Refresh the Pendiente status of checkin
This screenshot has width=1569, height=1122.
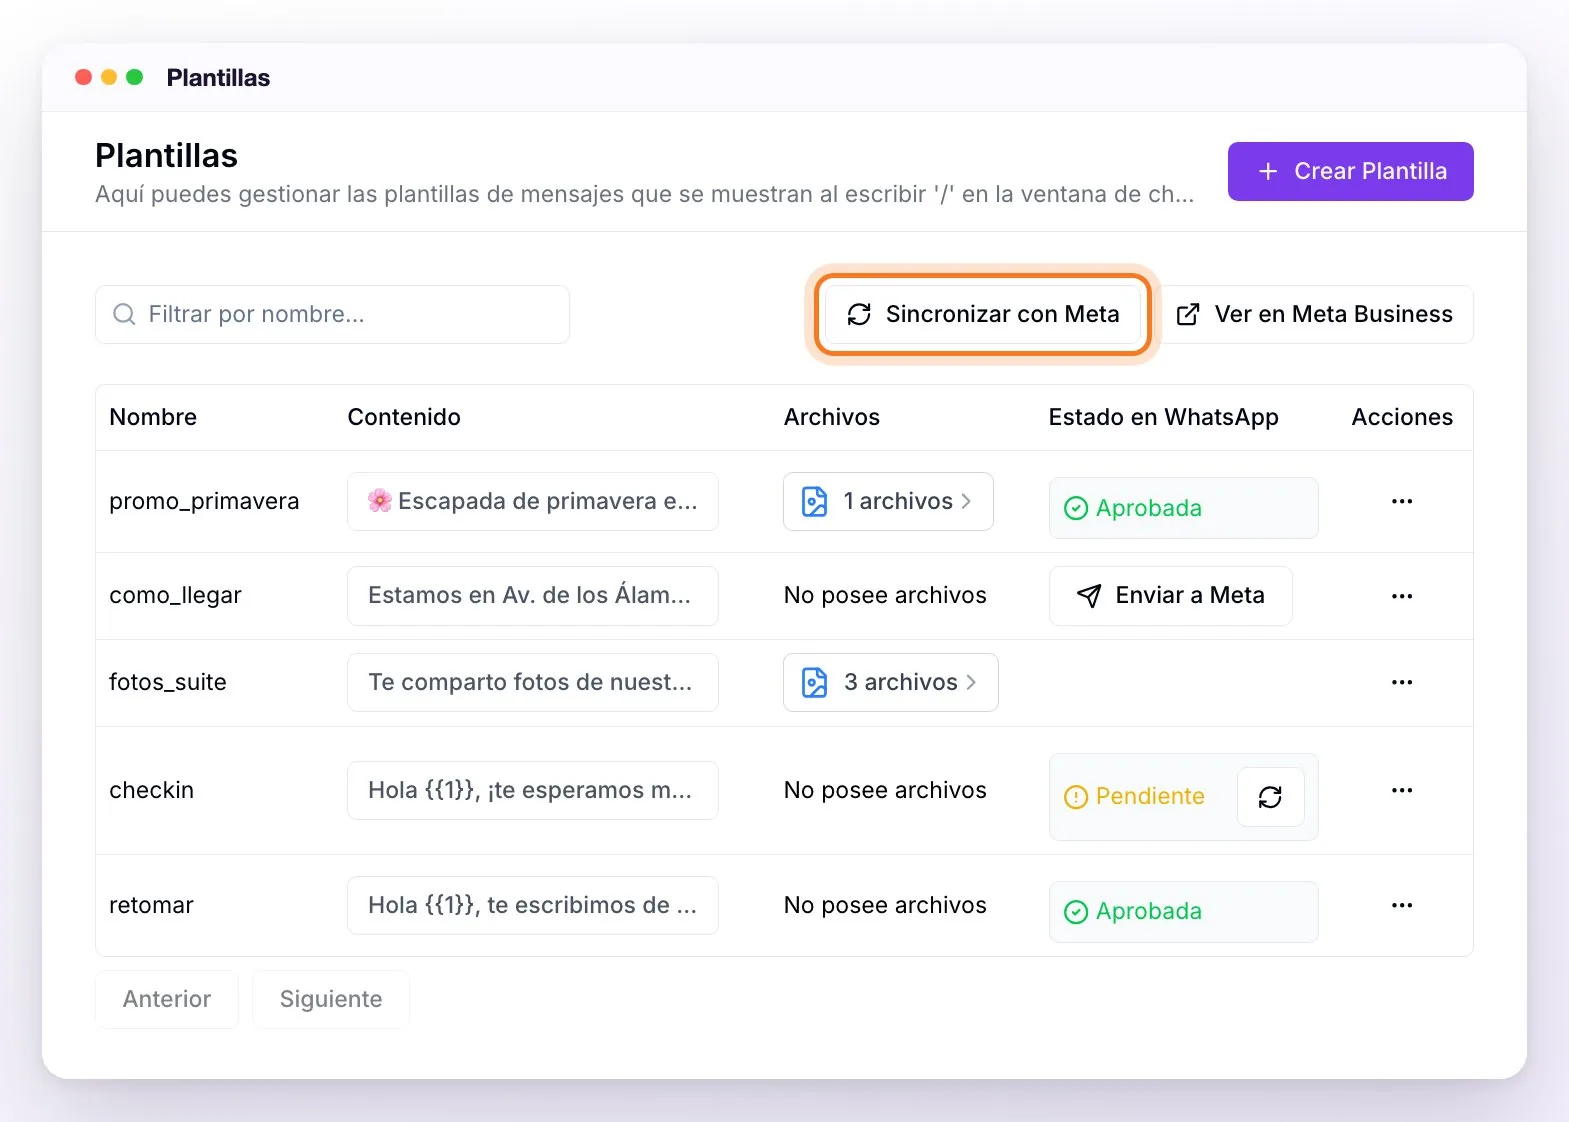(1270, 797)
